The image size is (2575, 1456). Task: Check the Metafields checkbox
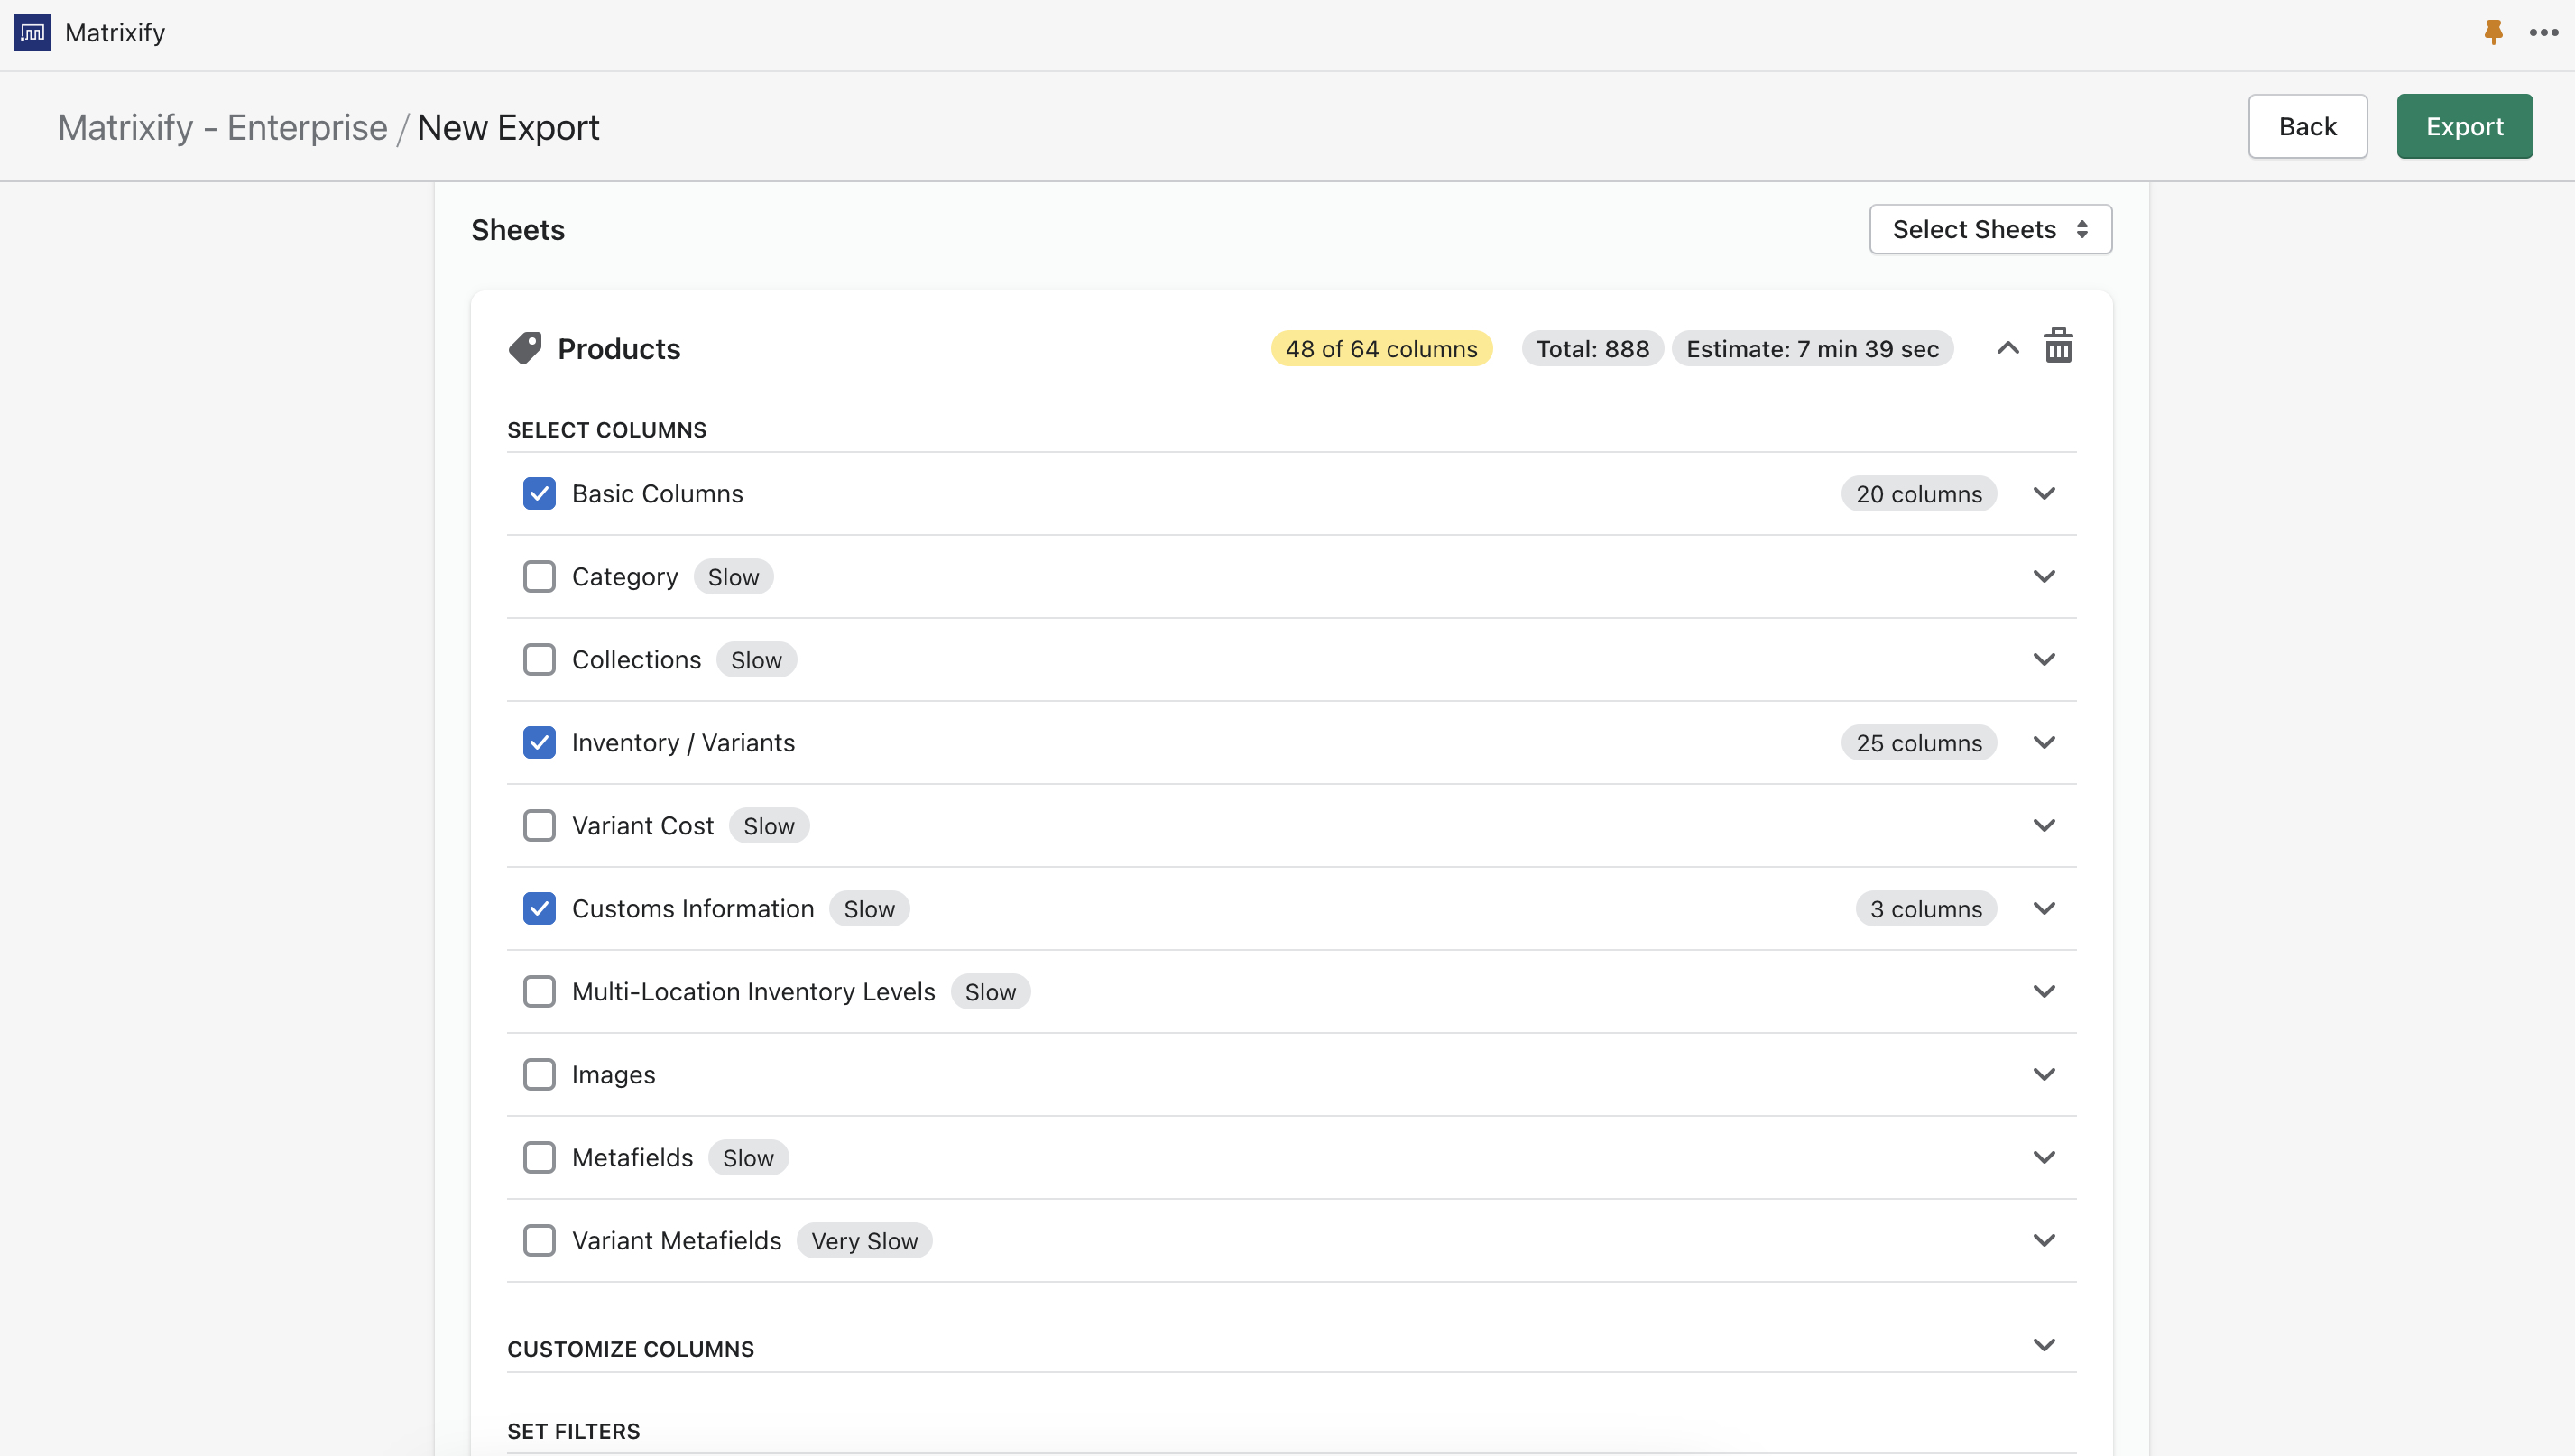tap(539, 1158)
